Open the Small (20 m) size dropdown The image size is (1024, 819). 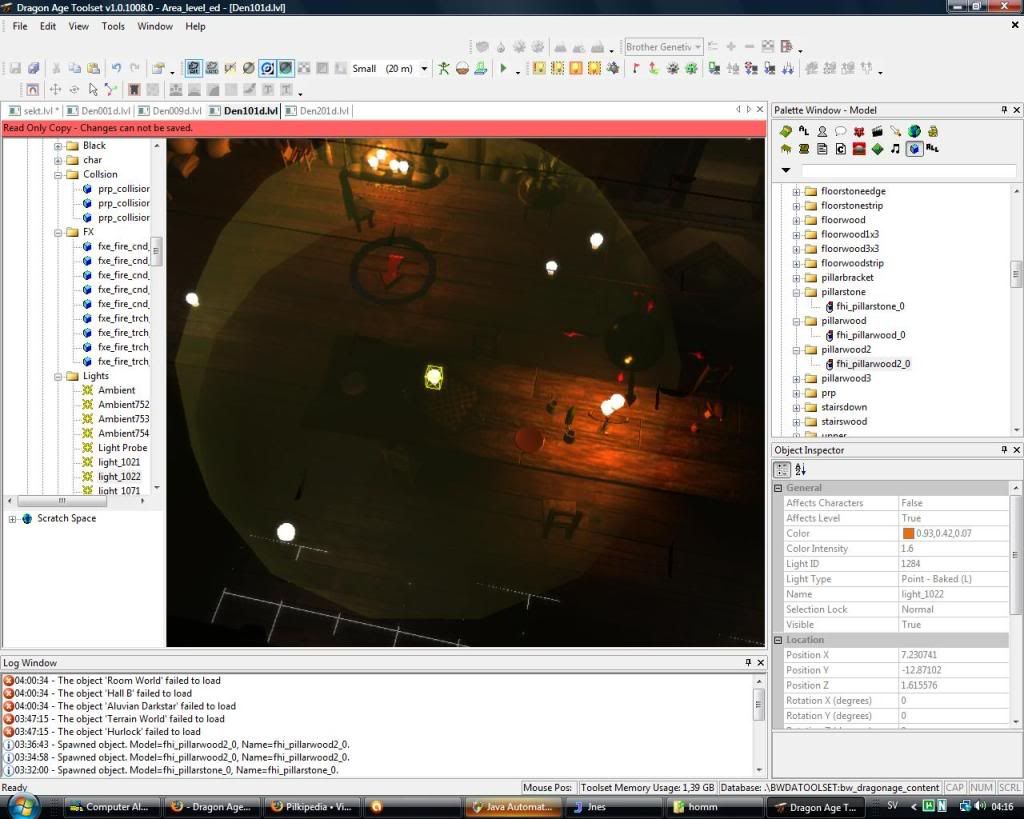point(424,69)
